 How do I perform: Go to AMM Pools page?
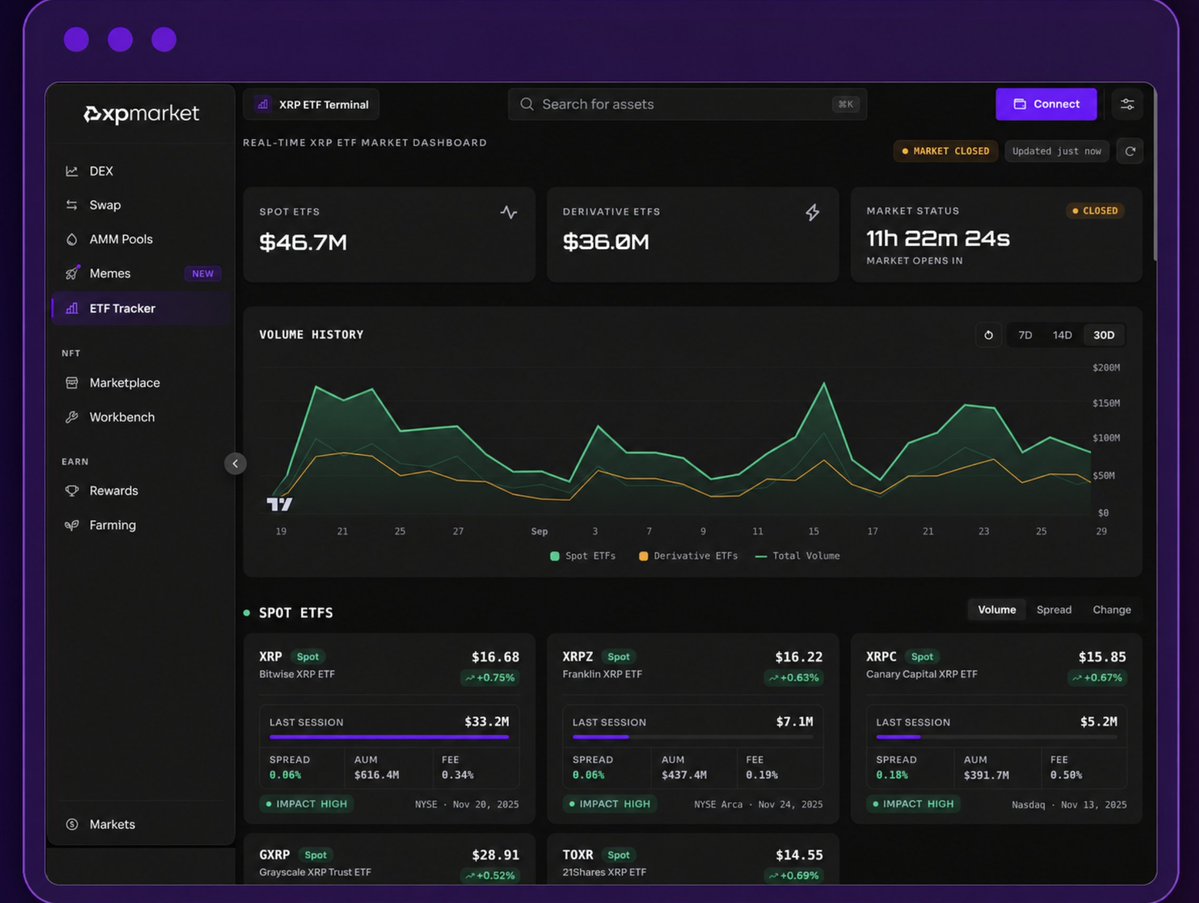[141, 239]
